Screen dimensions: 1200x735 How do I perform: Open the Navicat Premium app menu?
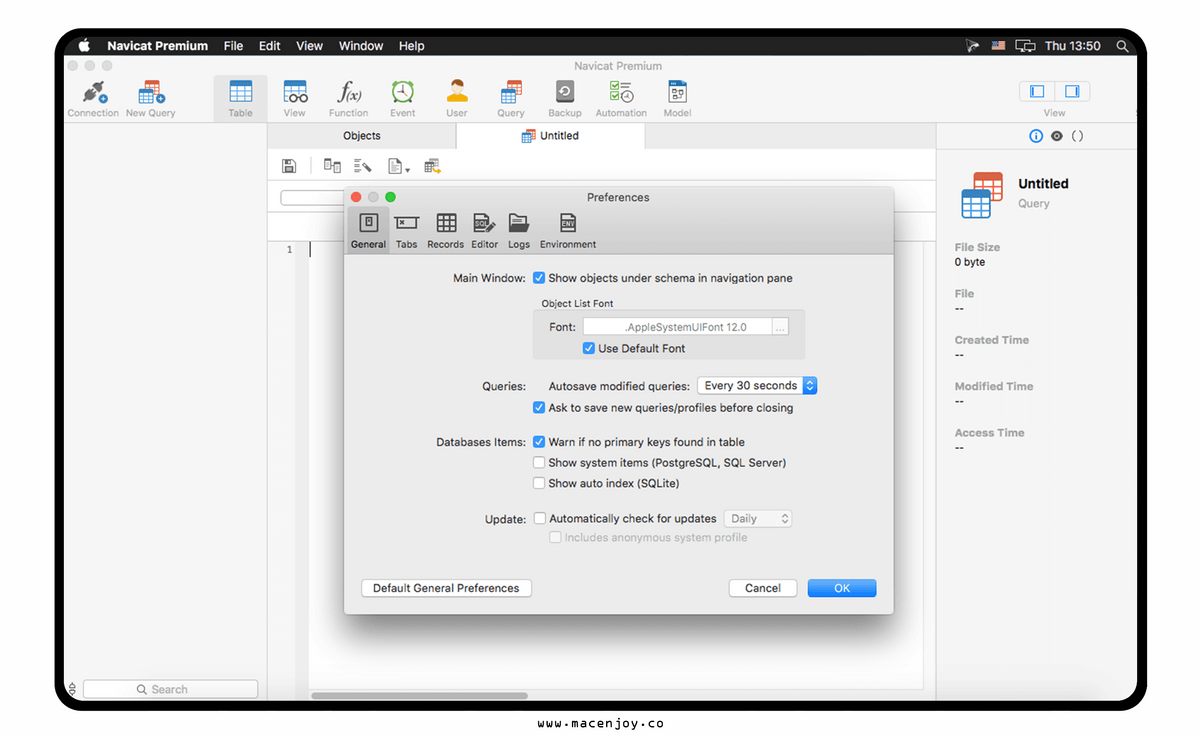[x=158, y=46]
